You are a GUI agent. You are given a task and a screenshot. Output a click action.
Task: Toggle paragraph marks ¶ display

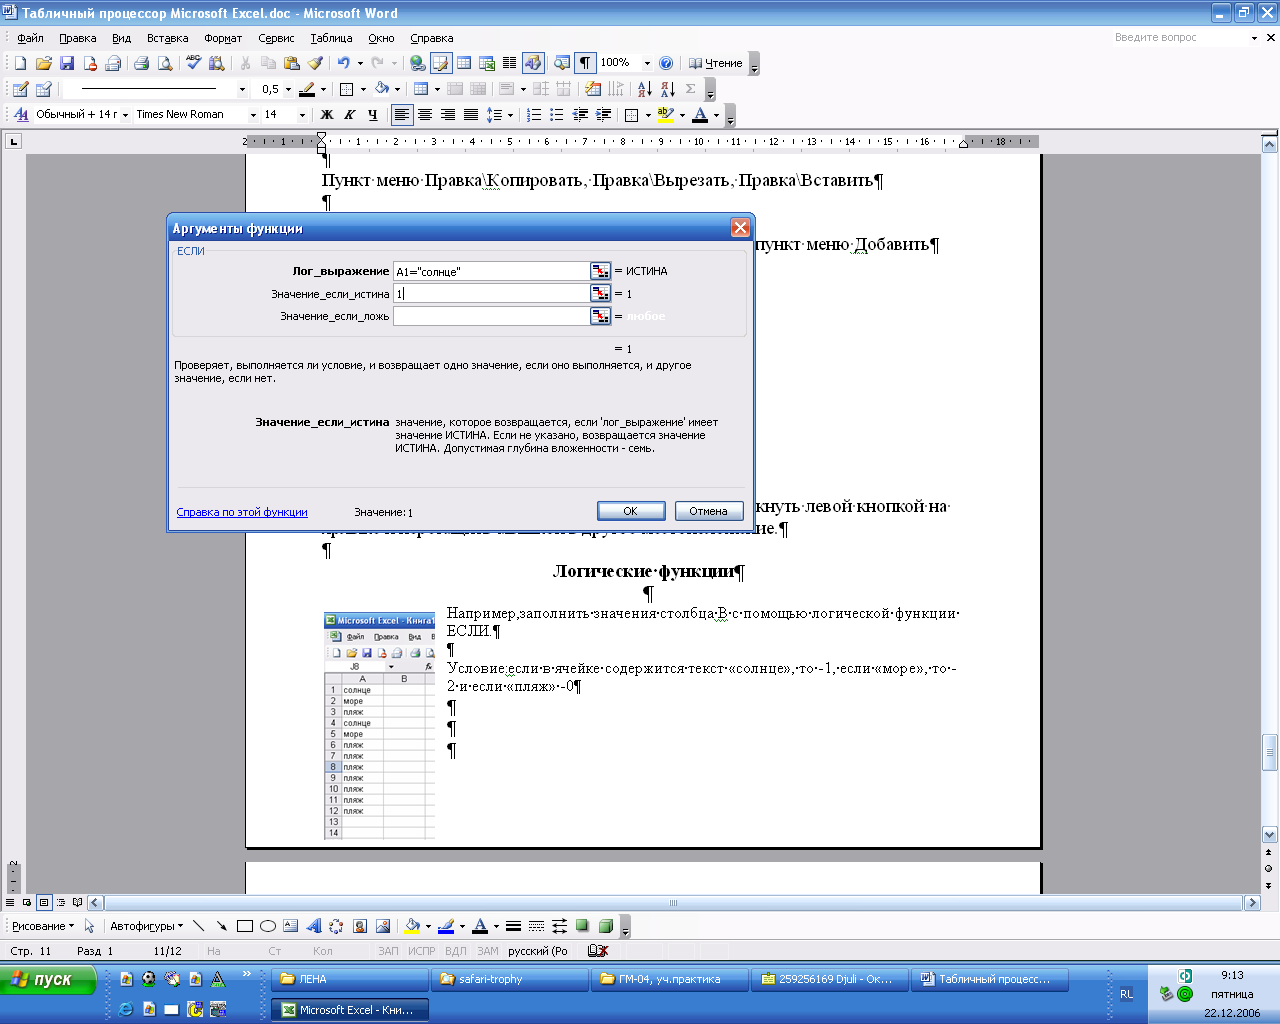click(585, 63)
